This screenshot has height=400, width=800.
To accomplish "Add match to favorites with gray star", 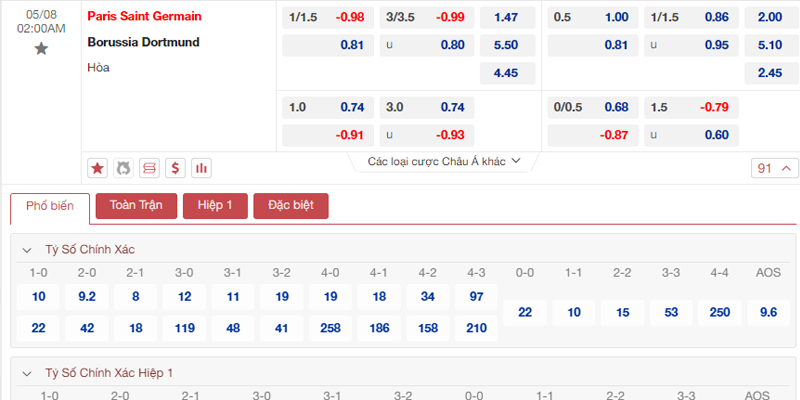I will pos(41,48).
